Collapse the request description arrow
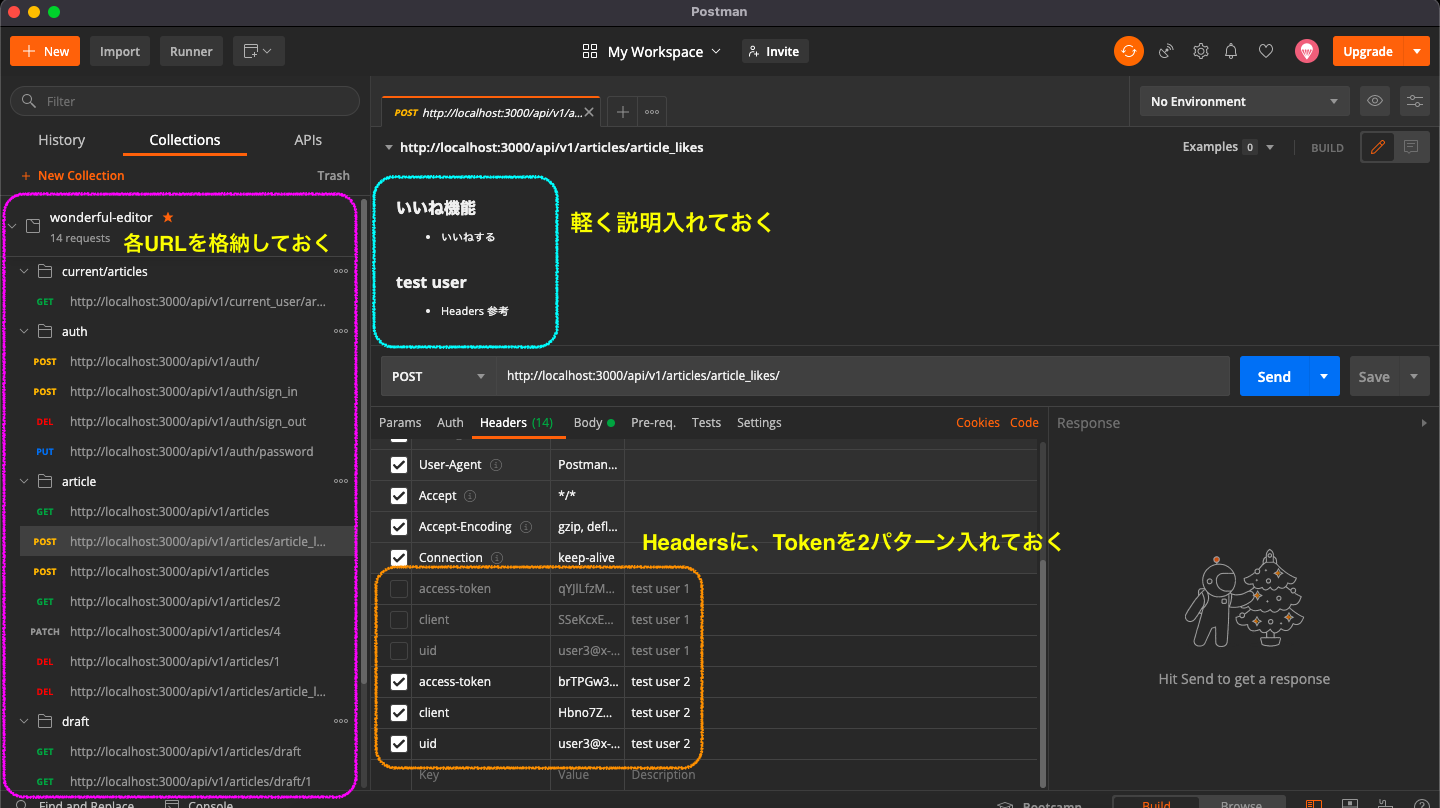This screenshot has width=1440, height=808. point(388,147)
